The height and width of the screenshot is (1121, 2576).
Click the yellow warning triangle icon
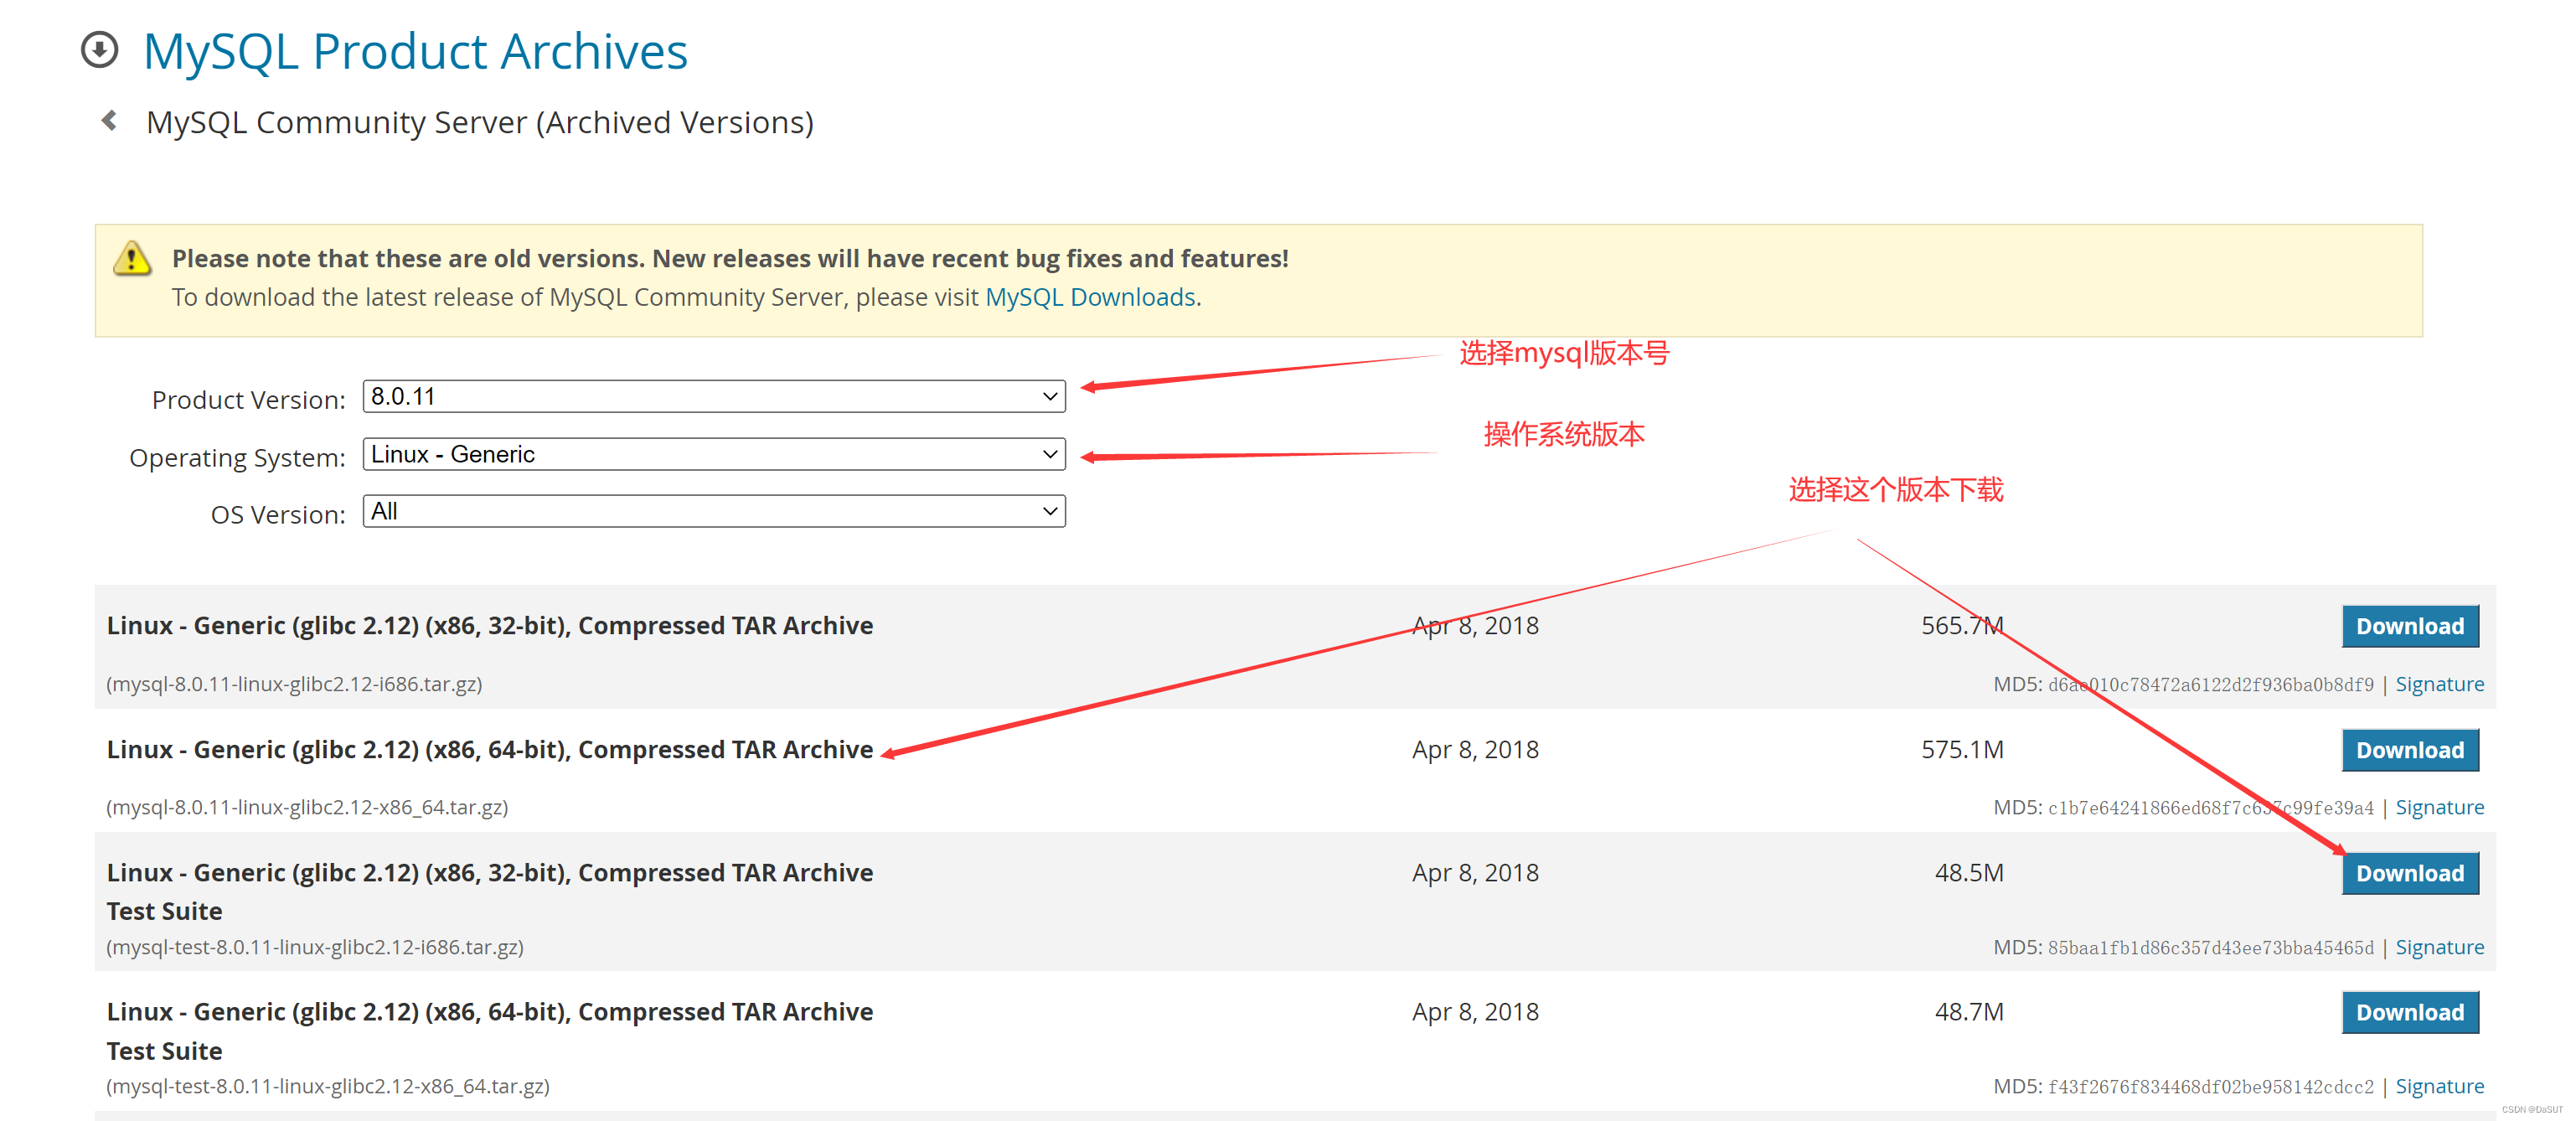click(x=132, y=258)
